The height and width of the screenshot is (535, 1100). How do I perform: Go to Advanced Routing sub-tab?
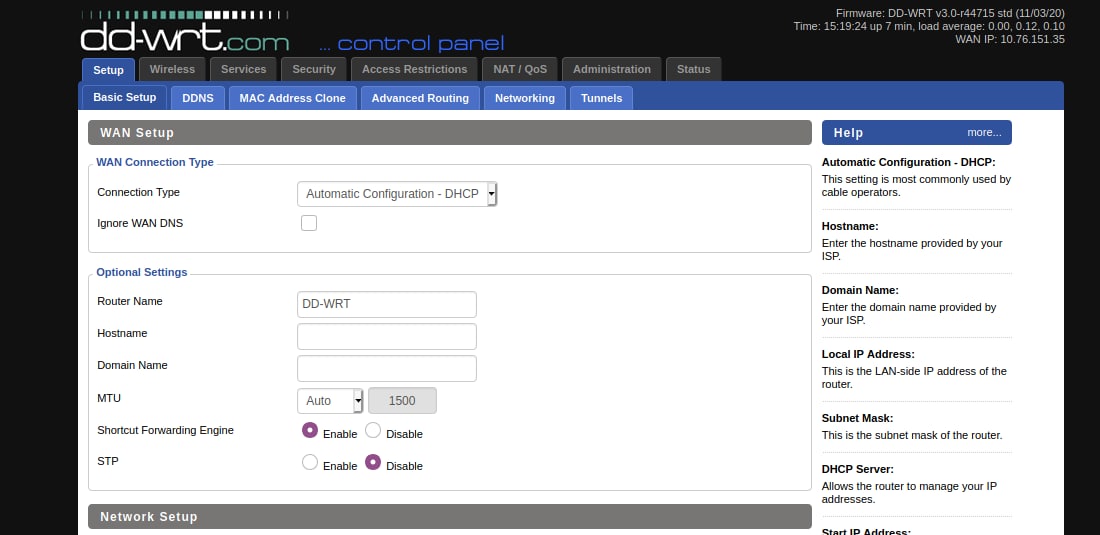tap(420, 98)
